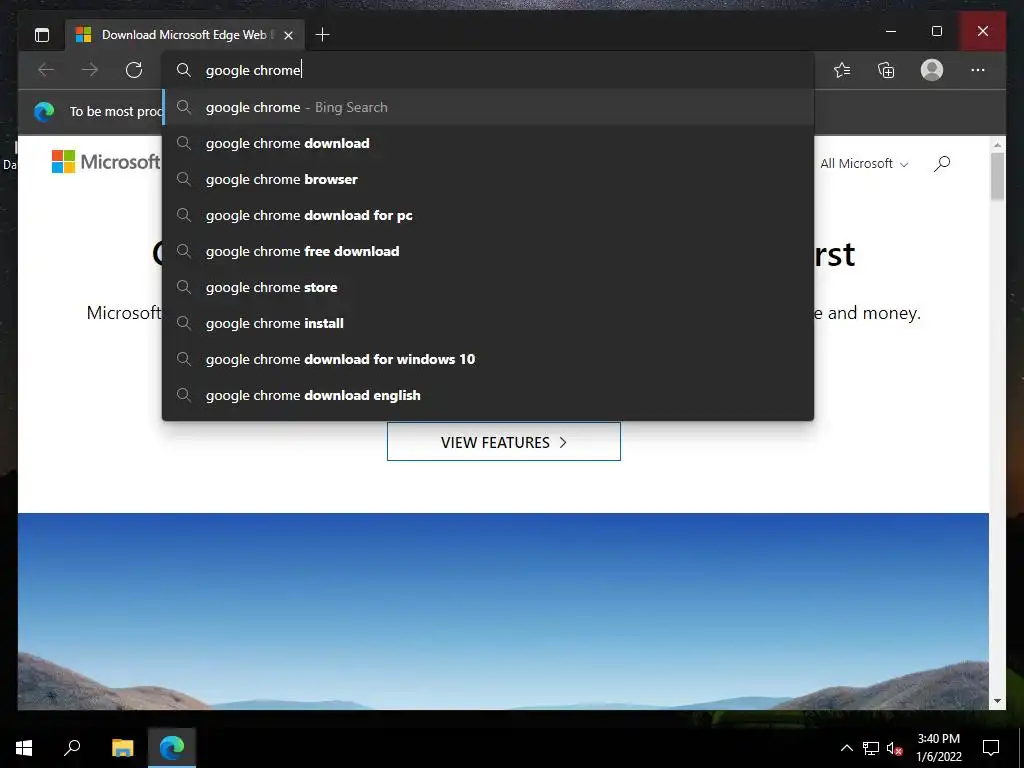This screenshot has height=768, width=1024.
Task: Open Settings and more ellipsis menu
Action: [x=978, y=70]
